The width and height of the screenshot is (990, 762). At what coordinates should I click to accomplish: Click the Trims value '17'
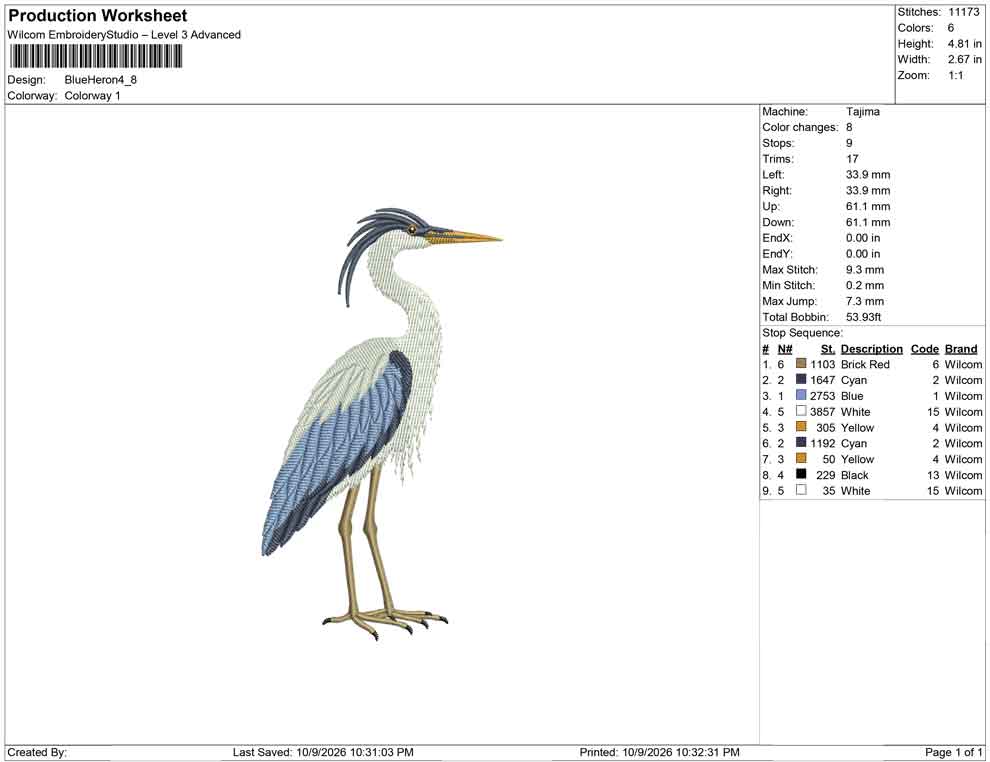[x=852, y=159]
